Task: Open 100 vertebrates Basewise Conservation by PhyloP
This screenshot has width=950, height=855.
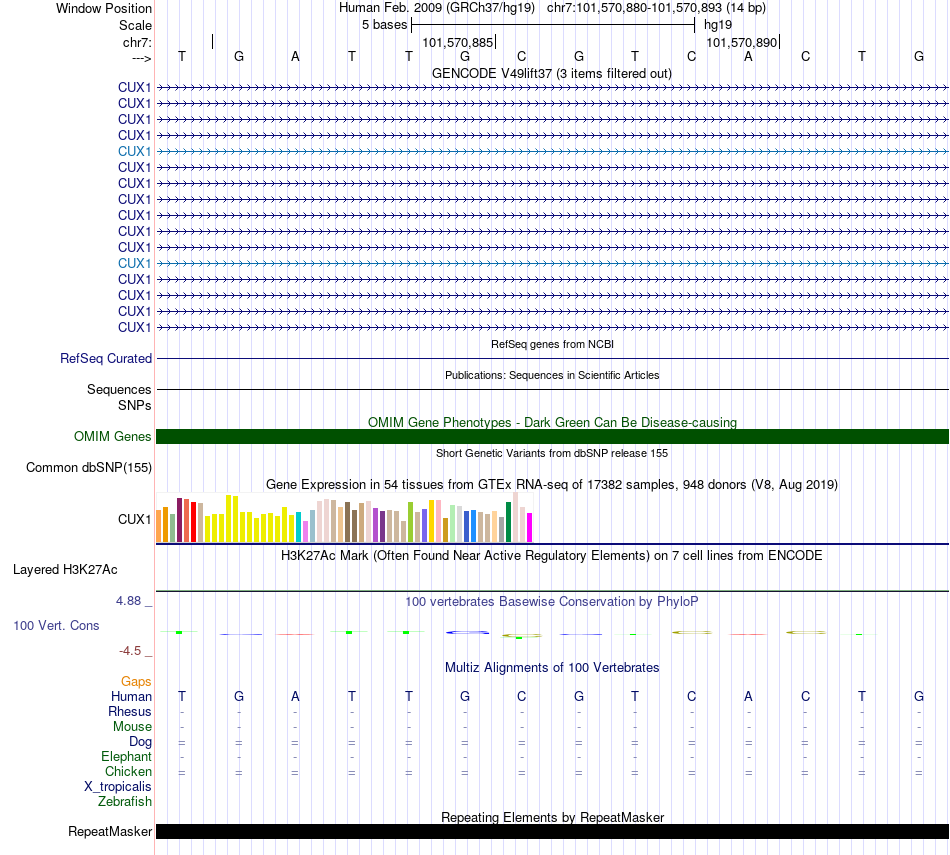Action: point(552,602)
